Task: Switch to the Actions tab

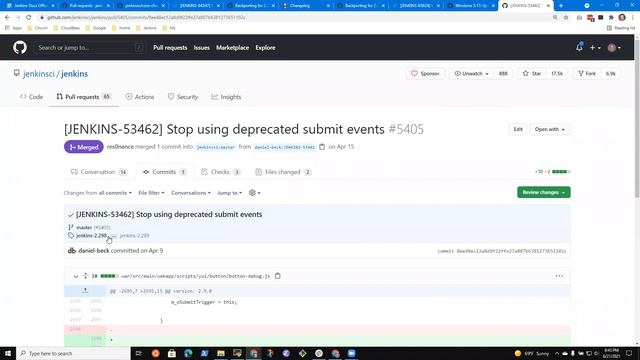Action: (140, 97)
